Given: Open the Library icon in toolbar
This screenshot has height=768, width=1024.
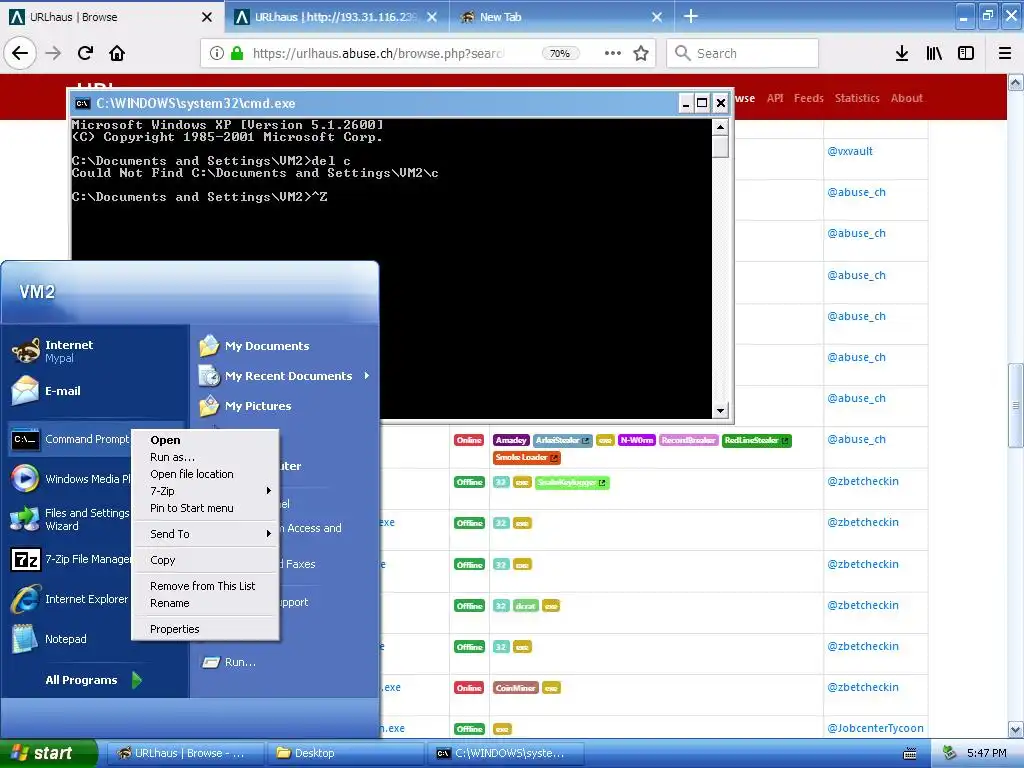Looking at the screenshot, I should pyautogui.click(x=934, y=53).
